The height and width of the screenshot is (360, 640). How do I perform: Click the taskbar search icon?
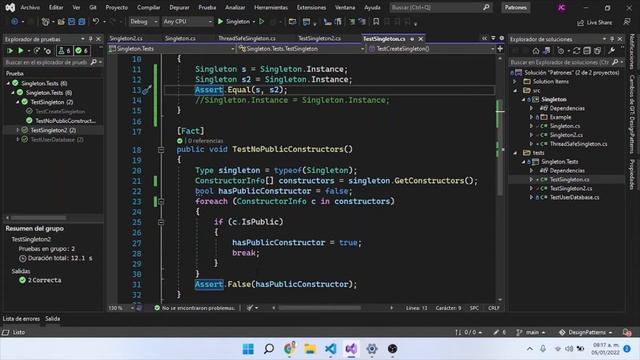tap(269, 349)
